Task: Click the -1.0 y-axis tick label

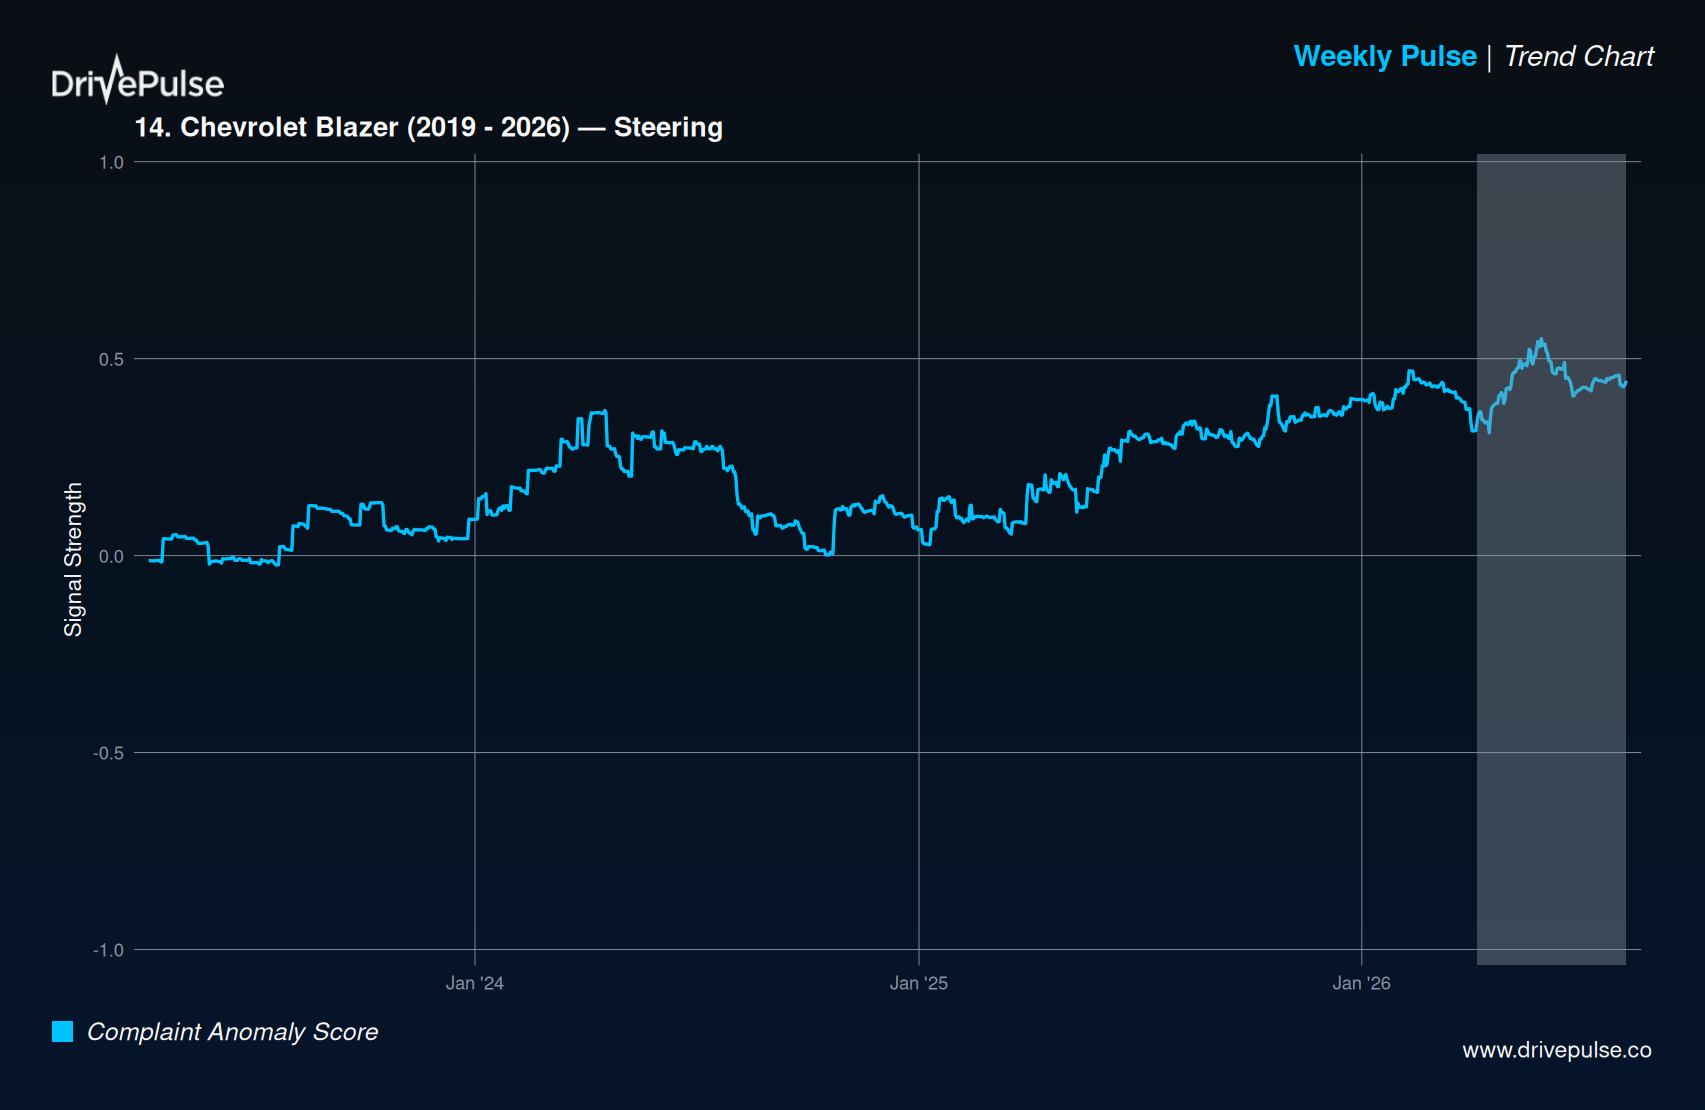Action: tap(108, 950)
